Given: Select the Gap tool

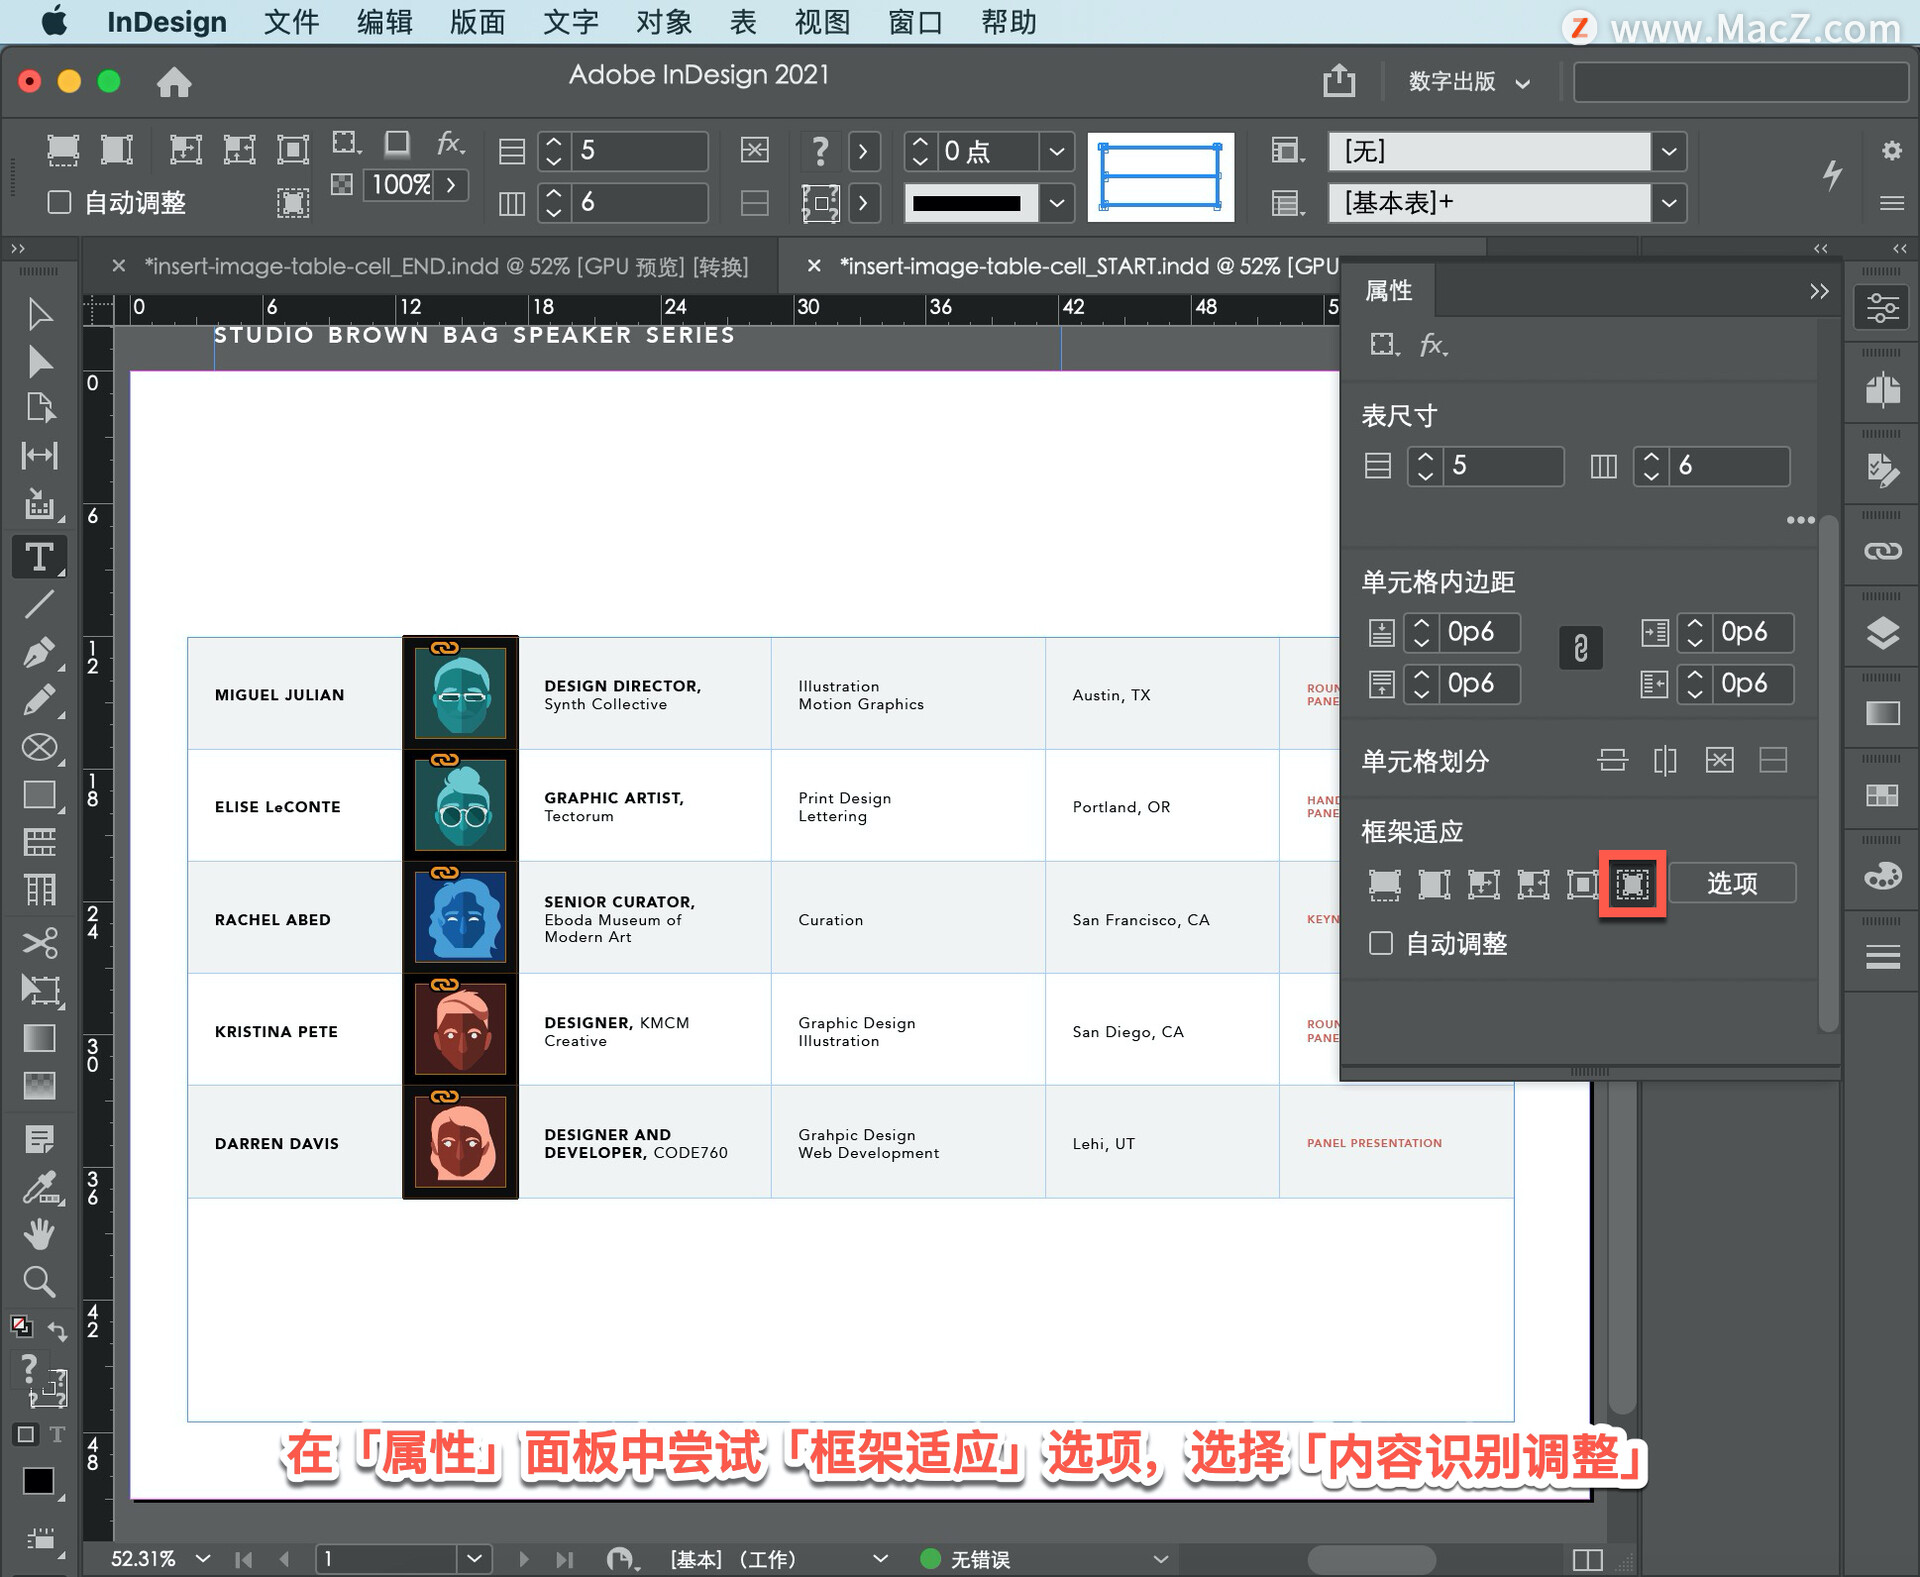Looking at the screenshot, I should [39, 455].
